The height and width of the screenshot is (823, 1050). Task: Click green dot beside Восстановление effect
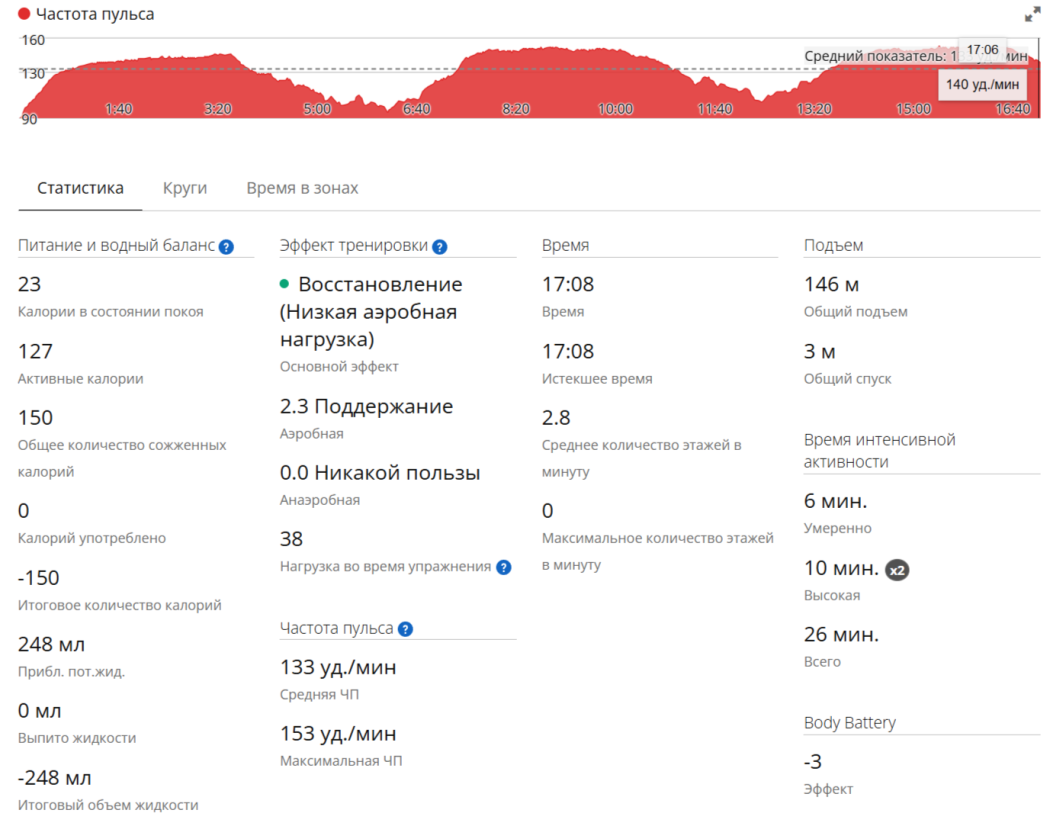click(284, 284)
